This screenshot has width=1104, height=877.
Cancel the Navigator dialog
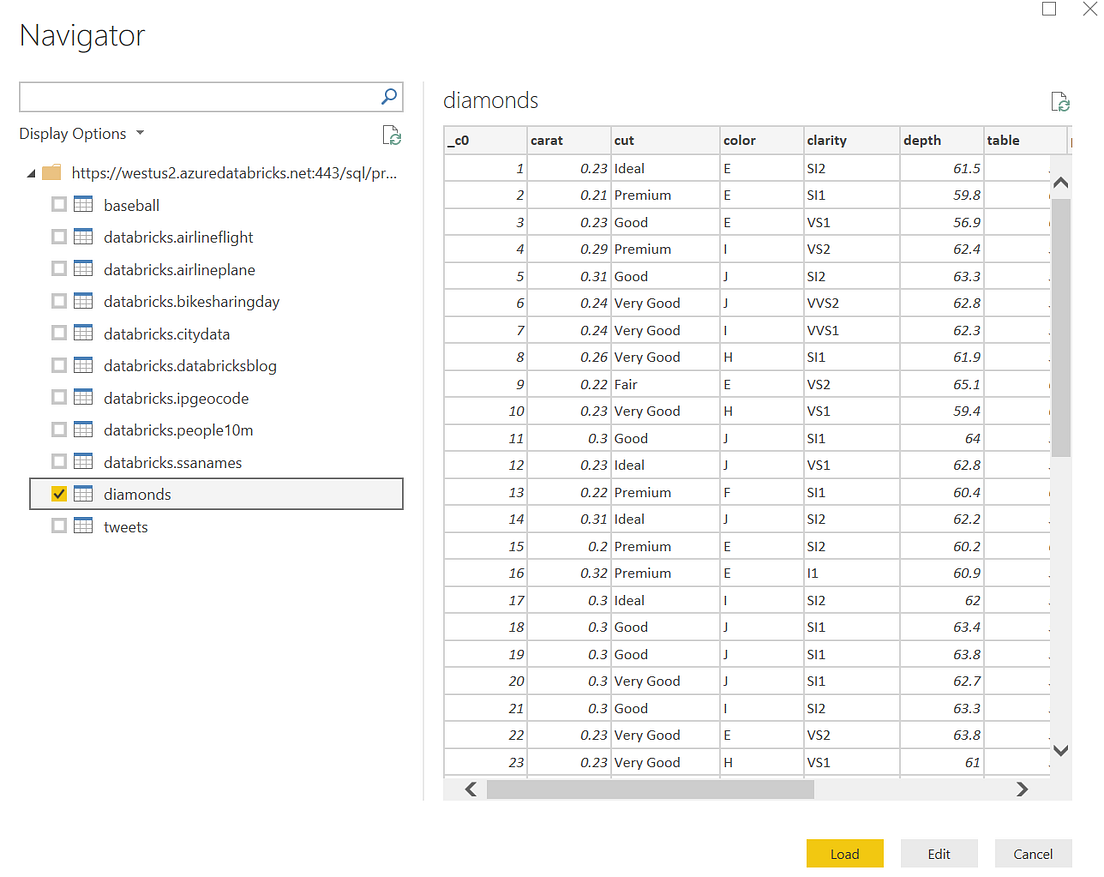pyautogui.click(x=1032, y=853)
